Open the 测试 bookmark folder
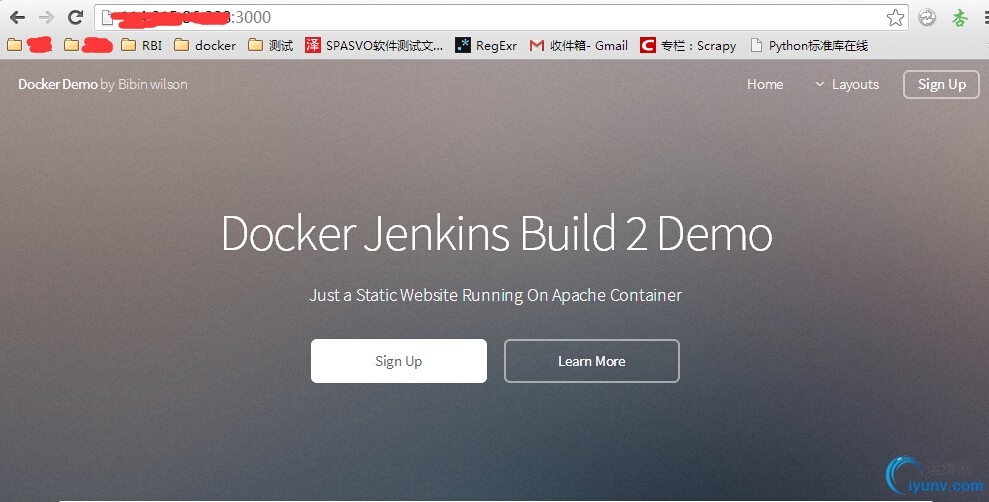This screenshot has width=989, height=502. point(271,45)
